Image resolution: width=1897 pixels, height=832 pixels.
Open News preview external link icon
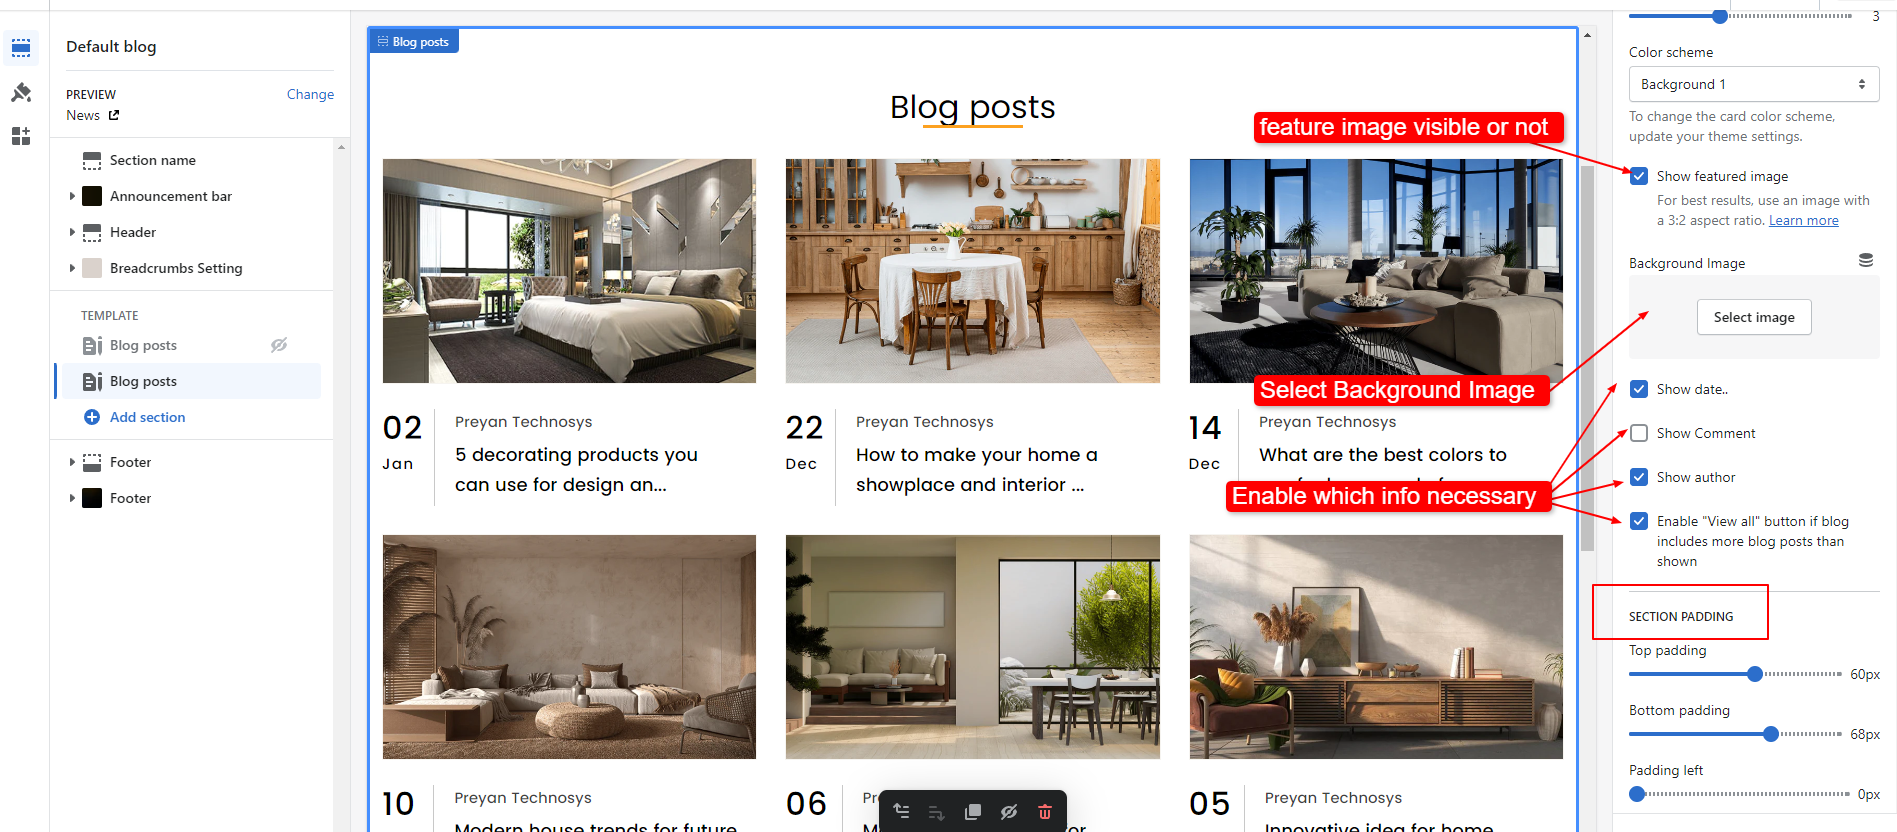[x=114, y=115]
